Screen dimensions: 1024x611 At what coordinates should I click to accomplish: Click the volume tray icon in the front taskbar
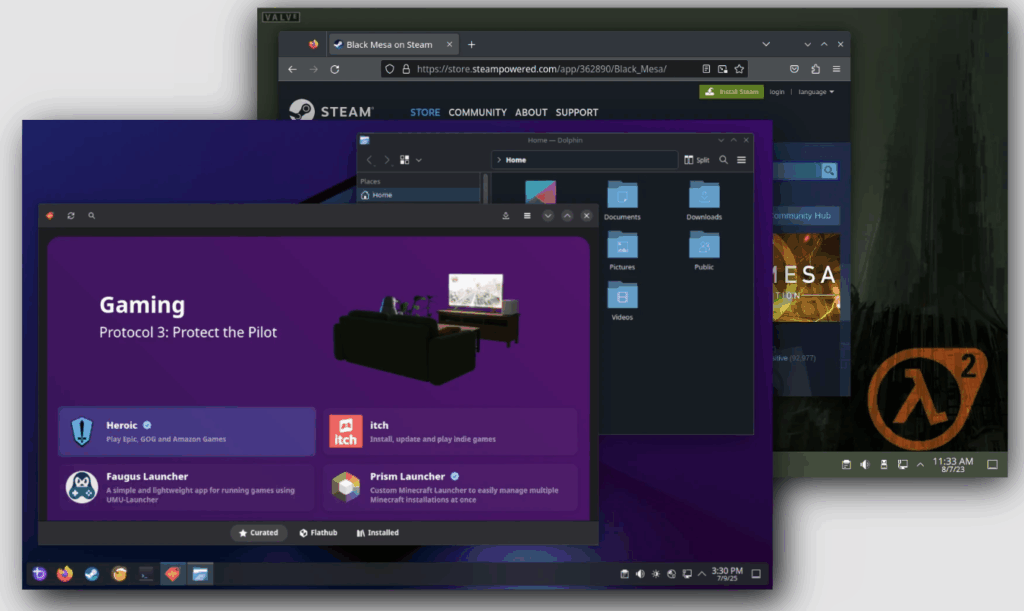(640, 574)
